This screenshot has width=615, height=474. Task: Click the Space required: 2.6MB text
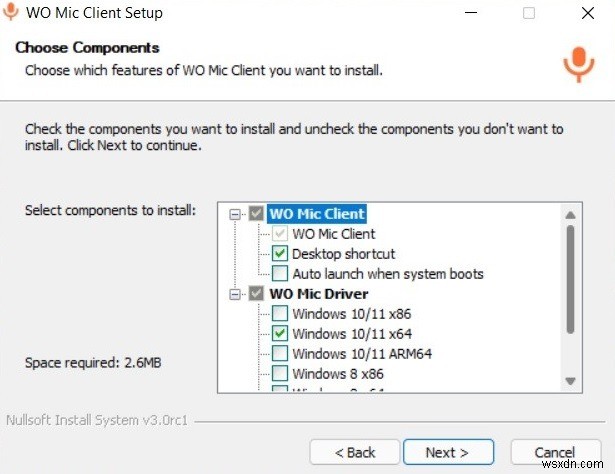point(93,362)
